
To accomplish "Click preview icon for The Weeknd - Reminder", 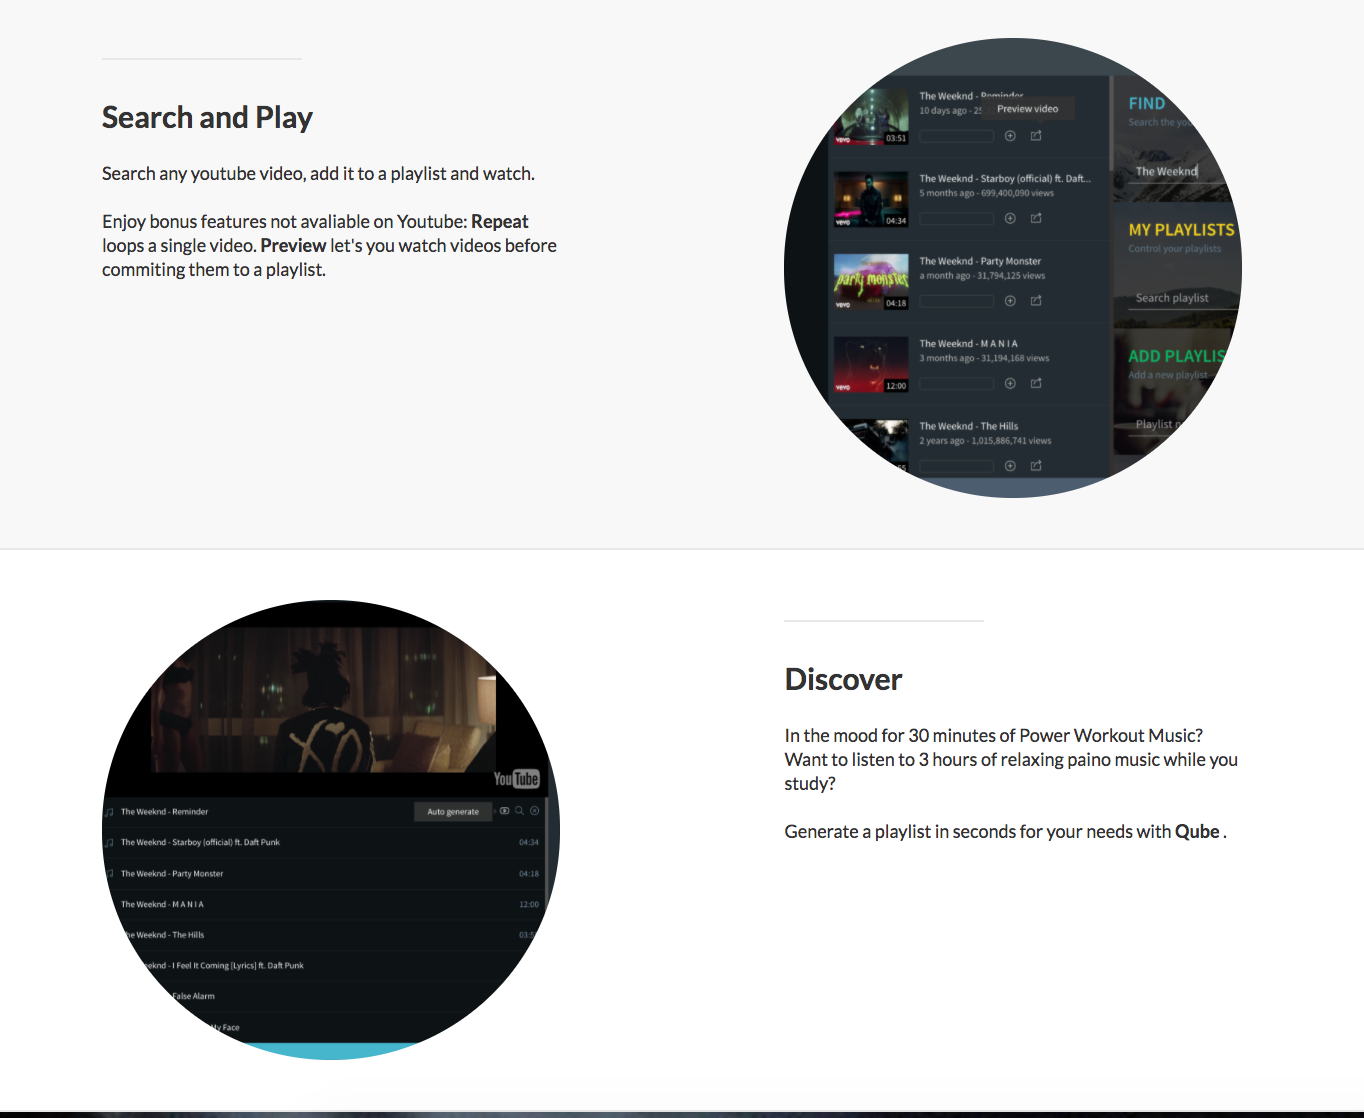I will click(1036, 136).
